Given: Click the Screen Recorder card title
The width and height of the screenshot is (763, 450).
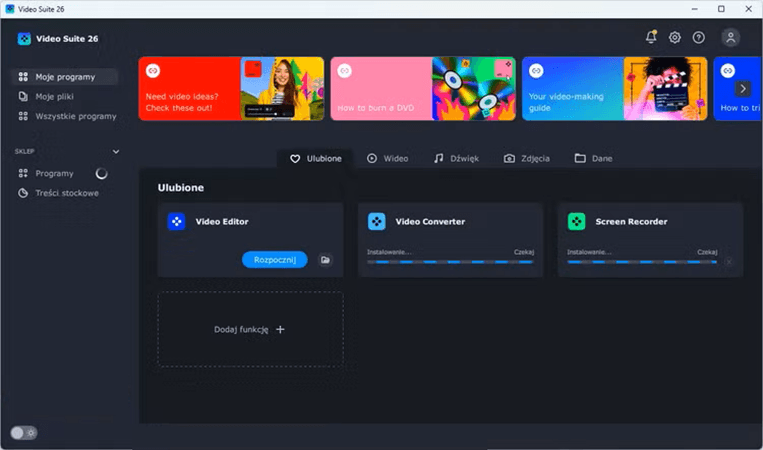Looking at the screenshot, I should point(631,221).
